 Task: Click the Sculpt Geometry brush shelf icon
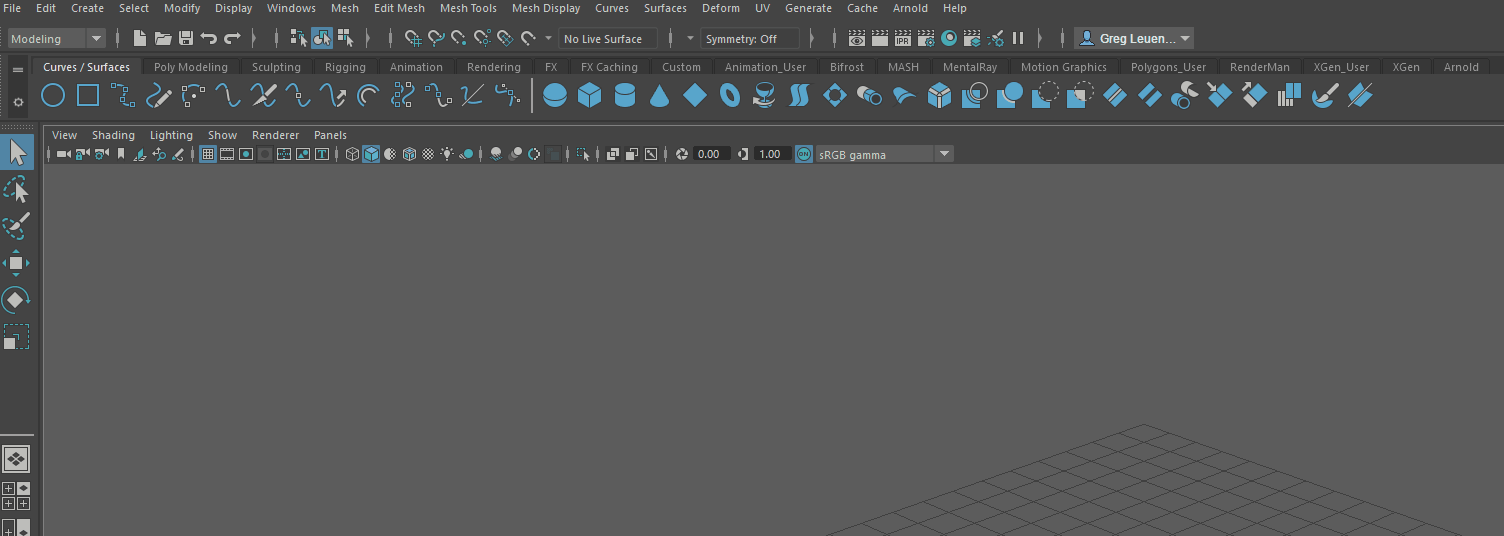(x=1324, y=96)
